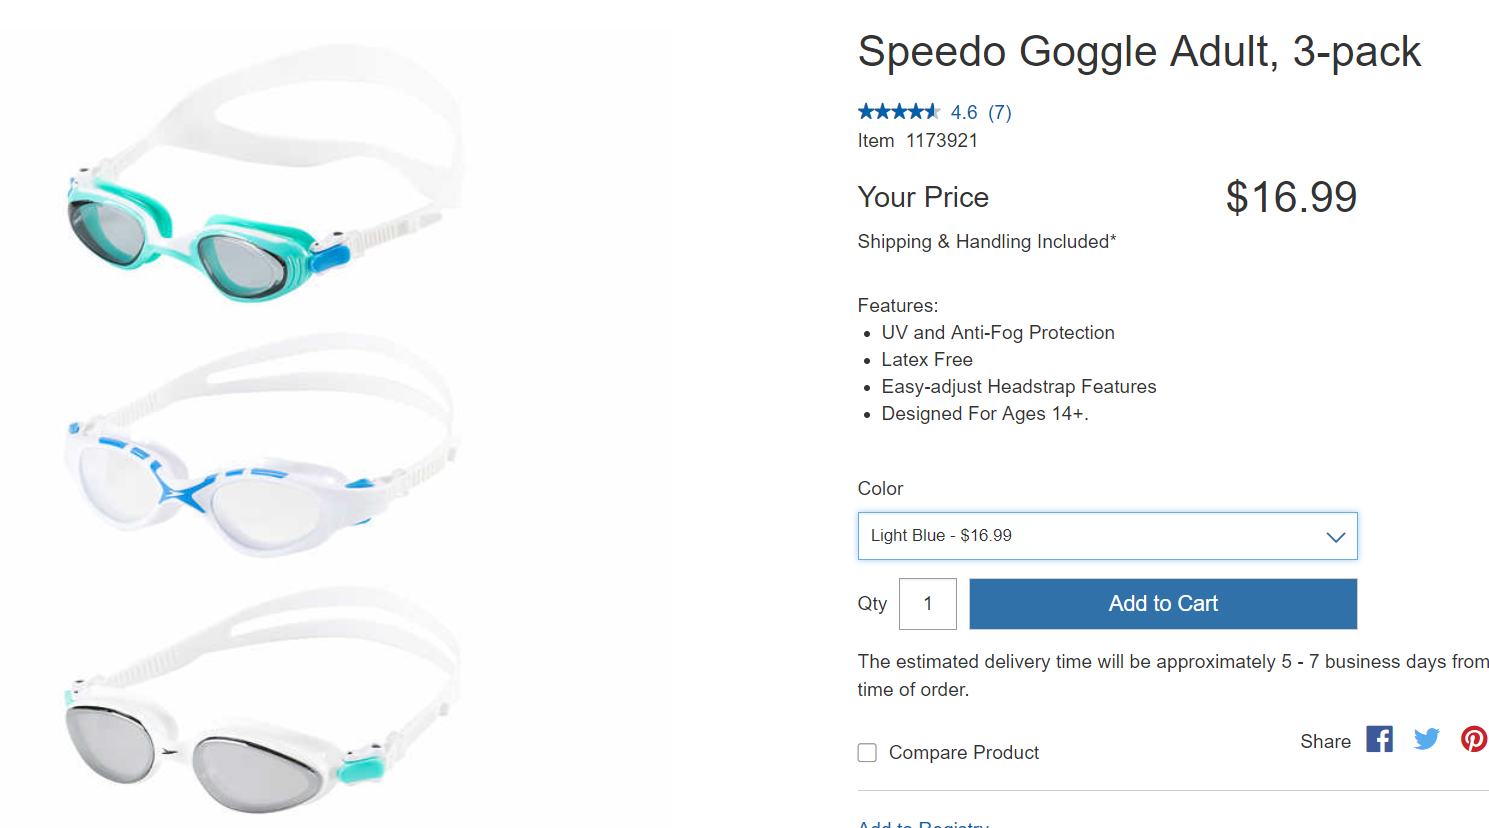Click the Speedo Goggle Adult product title
The image size is (1489, 828).
click(x=1138, y=52)
